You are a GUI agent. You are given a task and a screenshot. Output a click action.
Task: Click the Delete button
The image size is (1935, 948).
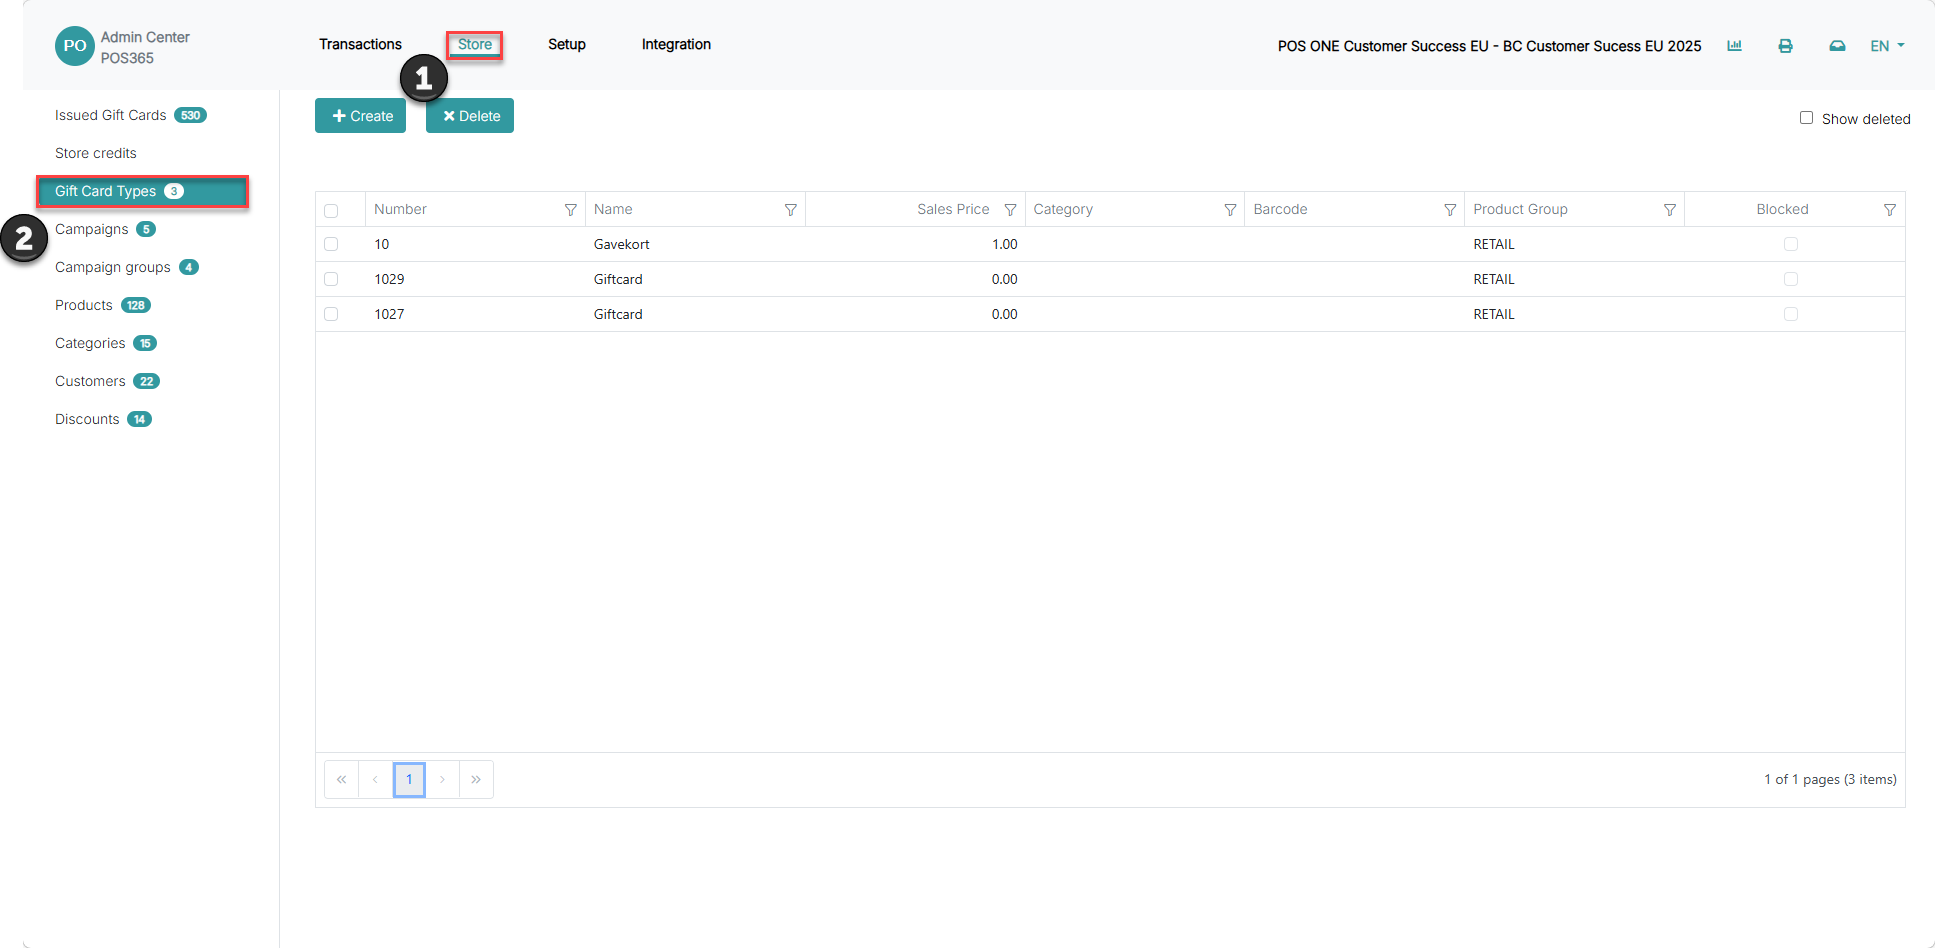pyautogui.click(x=470, y=116)
